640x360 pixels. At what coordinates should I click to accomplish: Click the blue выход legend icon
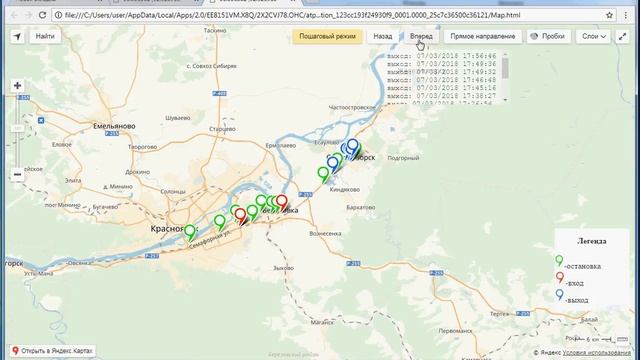point(560,295)
